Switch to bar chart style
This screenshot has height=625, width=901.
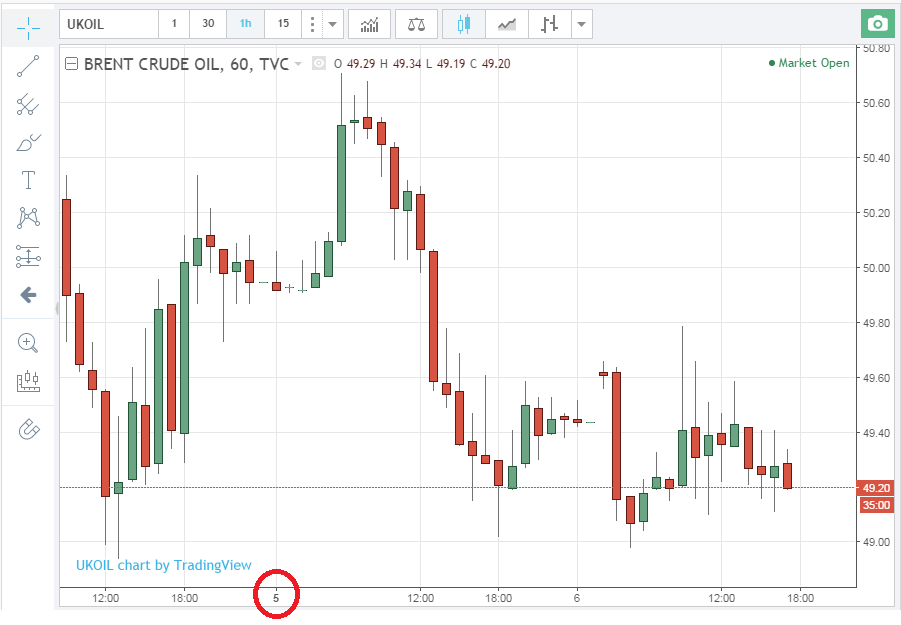point(549,24)
